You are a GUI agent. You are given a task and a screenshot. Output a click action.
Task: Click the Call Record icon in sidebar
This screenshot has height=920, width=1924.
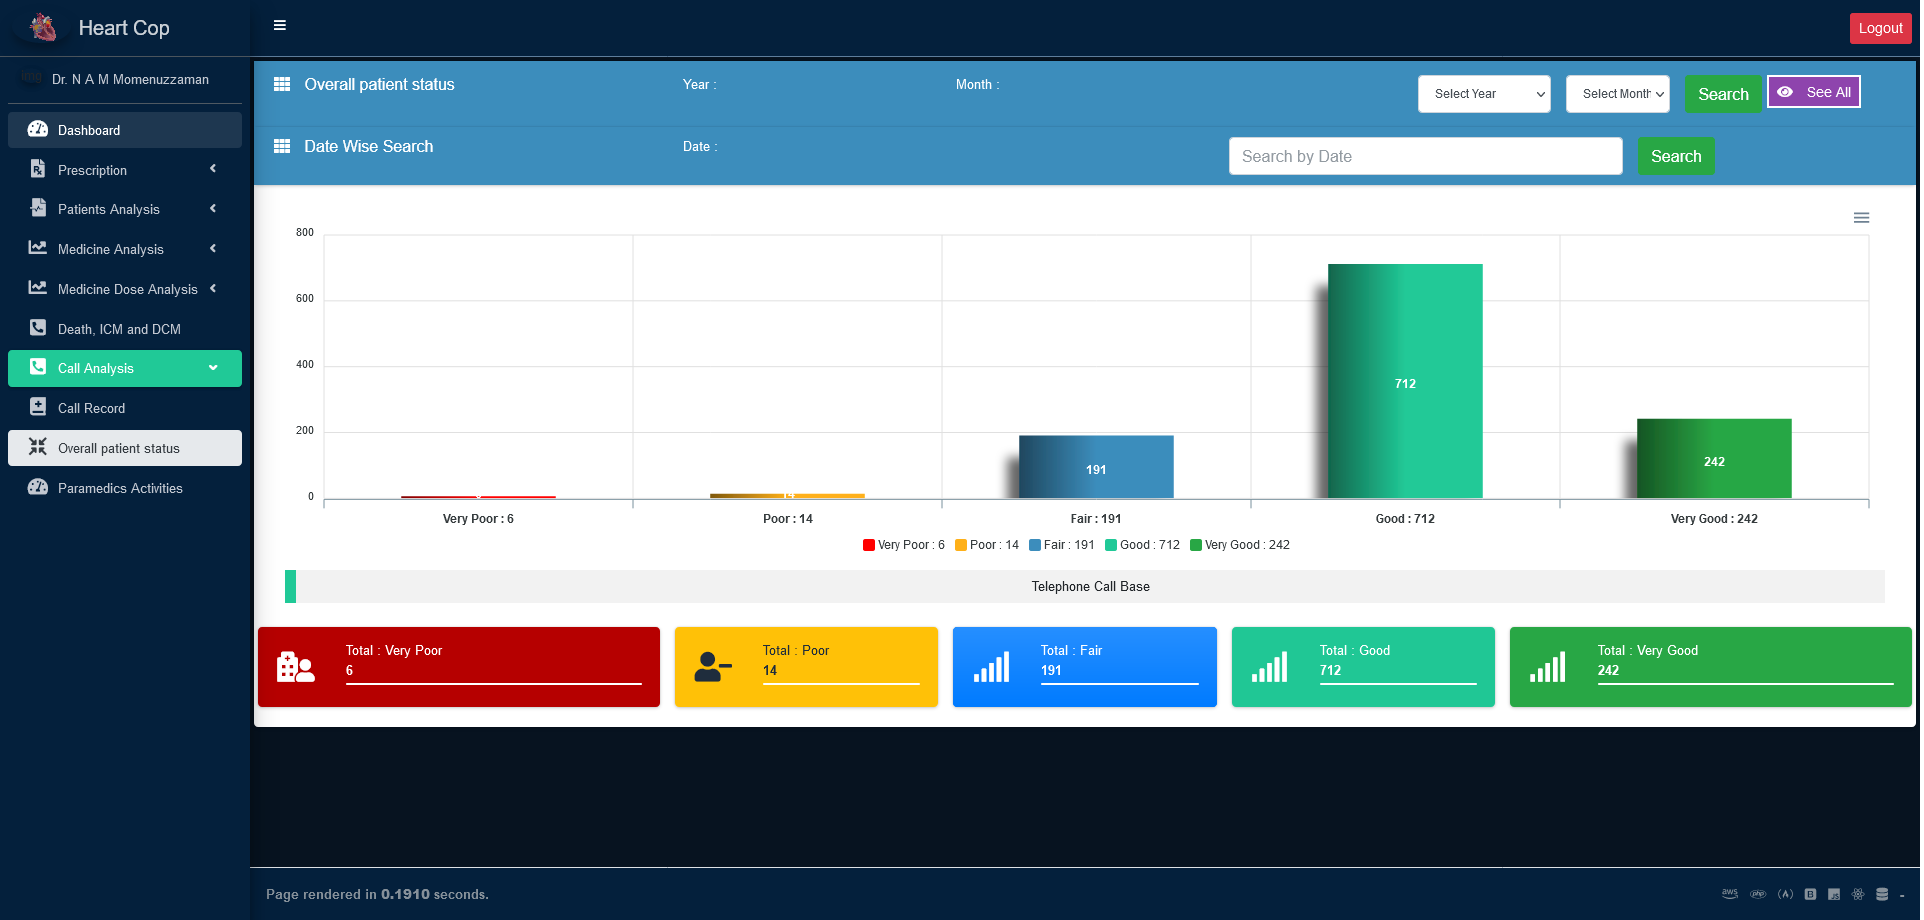tap(38, 407)
